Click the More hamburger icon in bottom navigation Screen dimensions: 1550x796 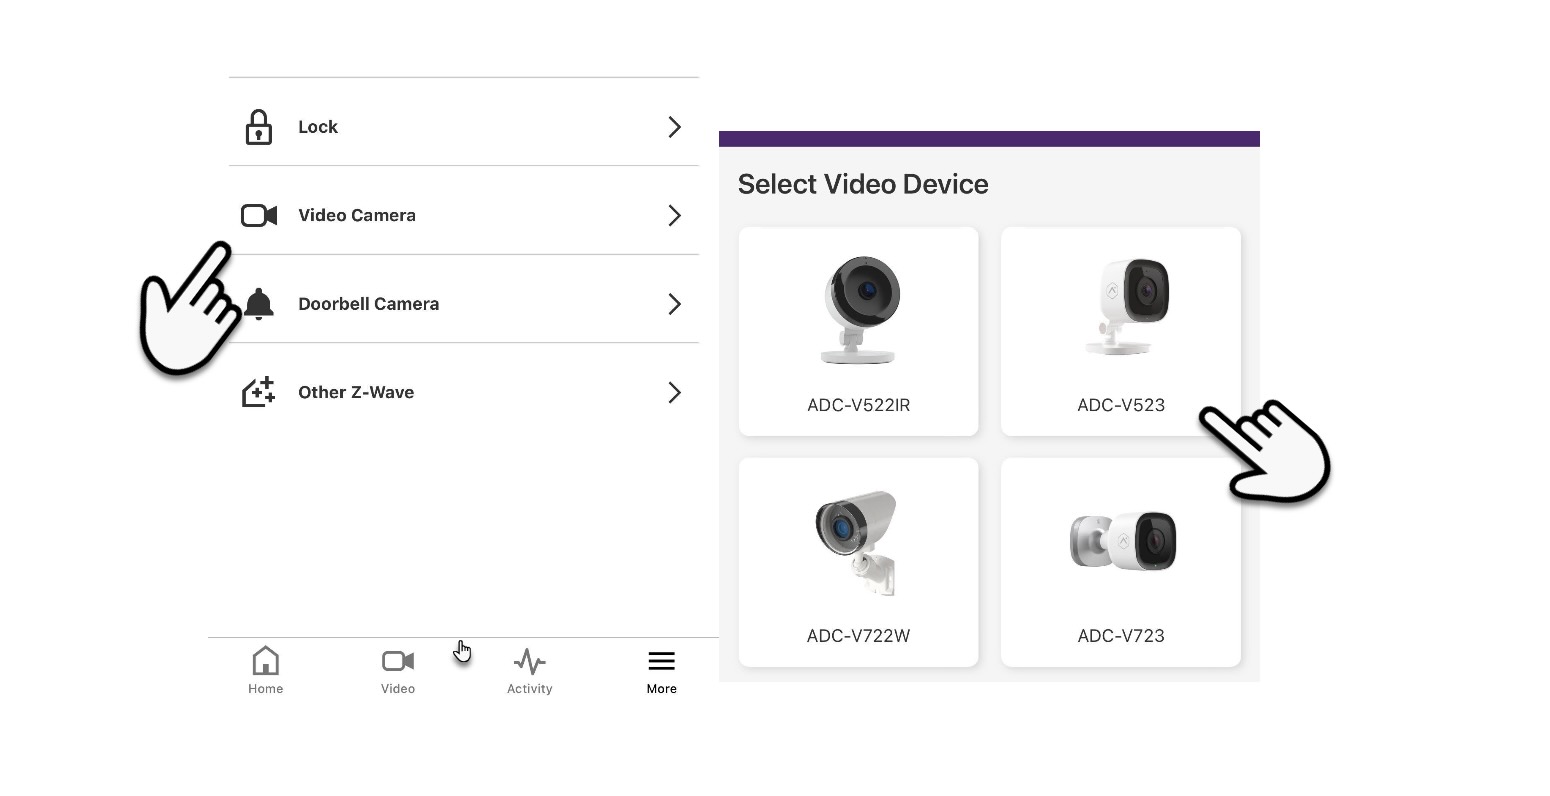coord(662,661)
